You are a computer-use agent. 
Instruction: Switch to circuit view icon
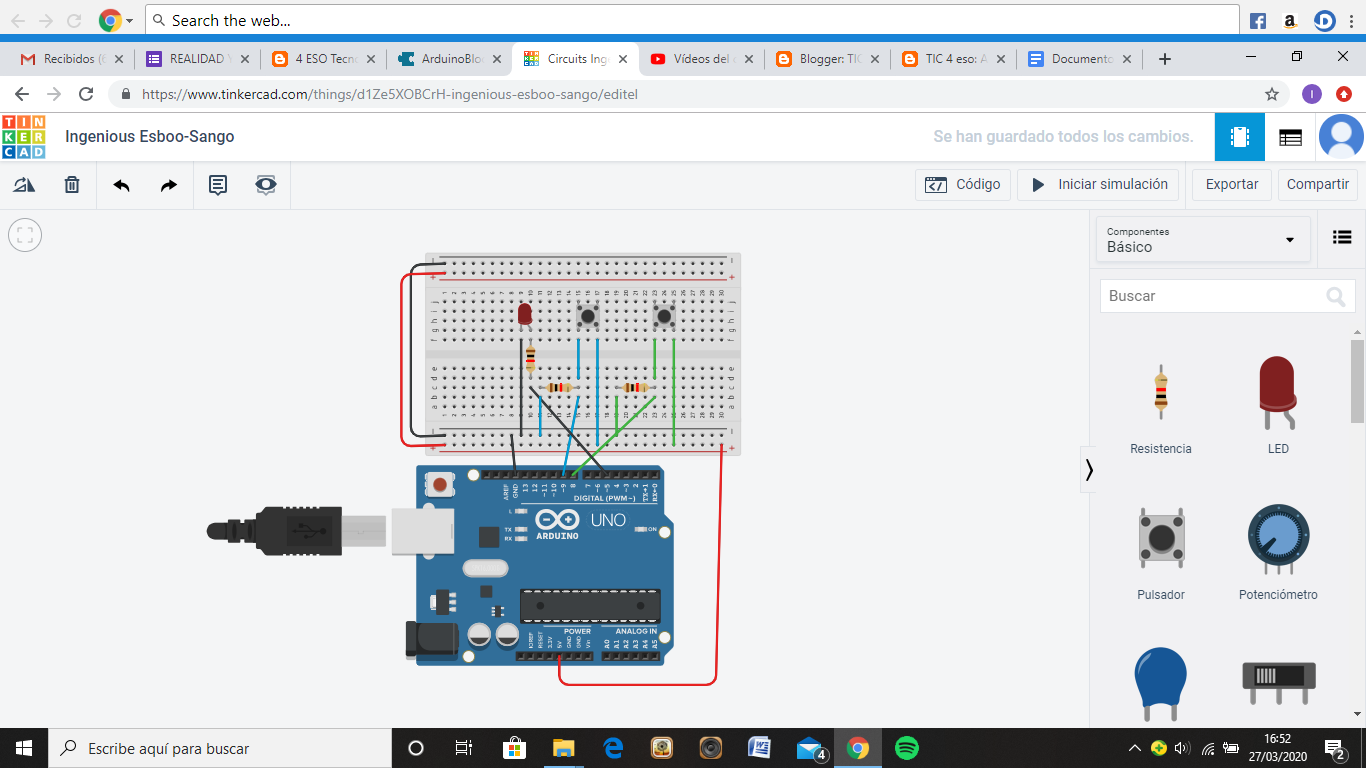click(x=1240, y=137)
